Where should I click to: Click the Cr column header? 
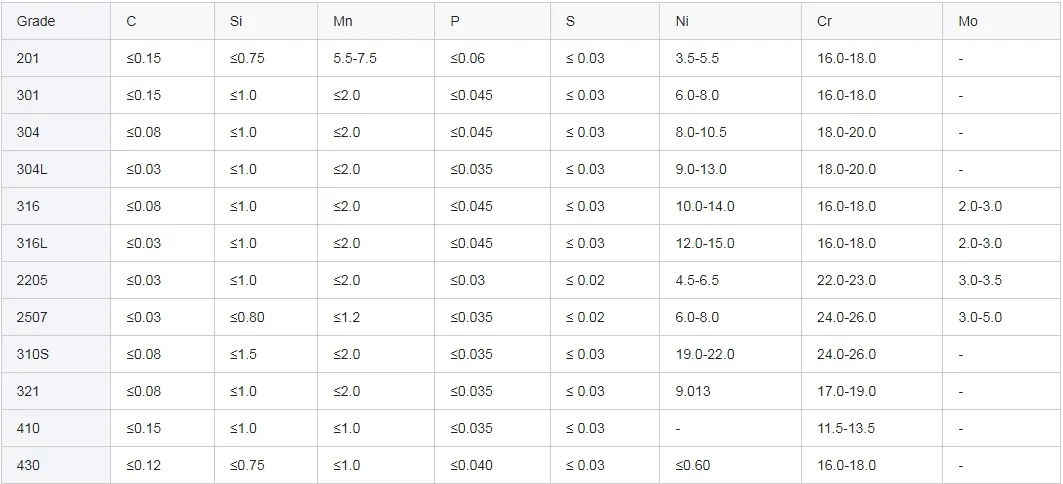[824, 21]
